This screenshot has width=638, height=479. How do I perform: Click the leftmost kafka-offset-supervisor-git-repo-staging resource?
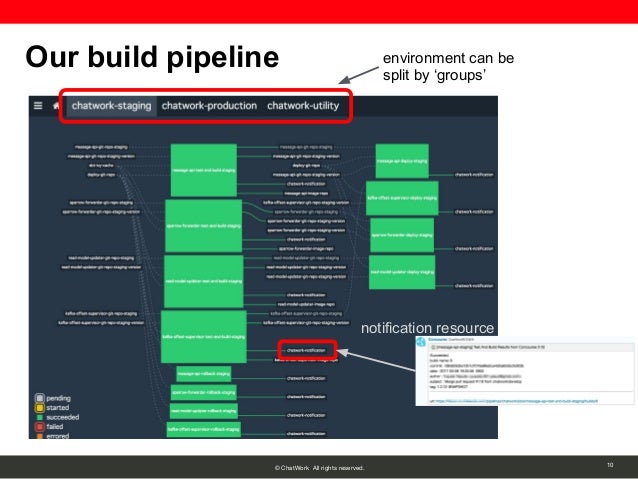[101, 313]
